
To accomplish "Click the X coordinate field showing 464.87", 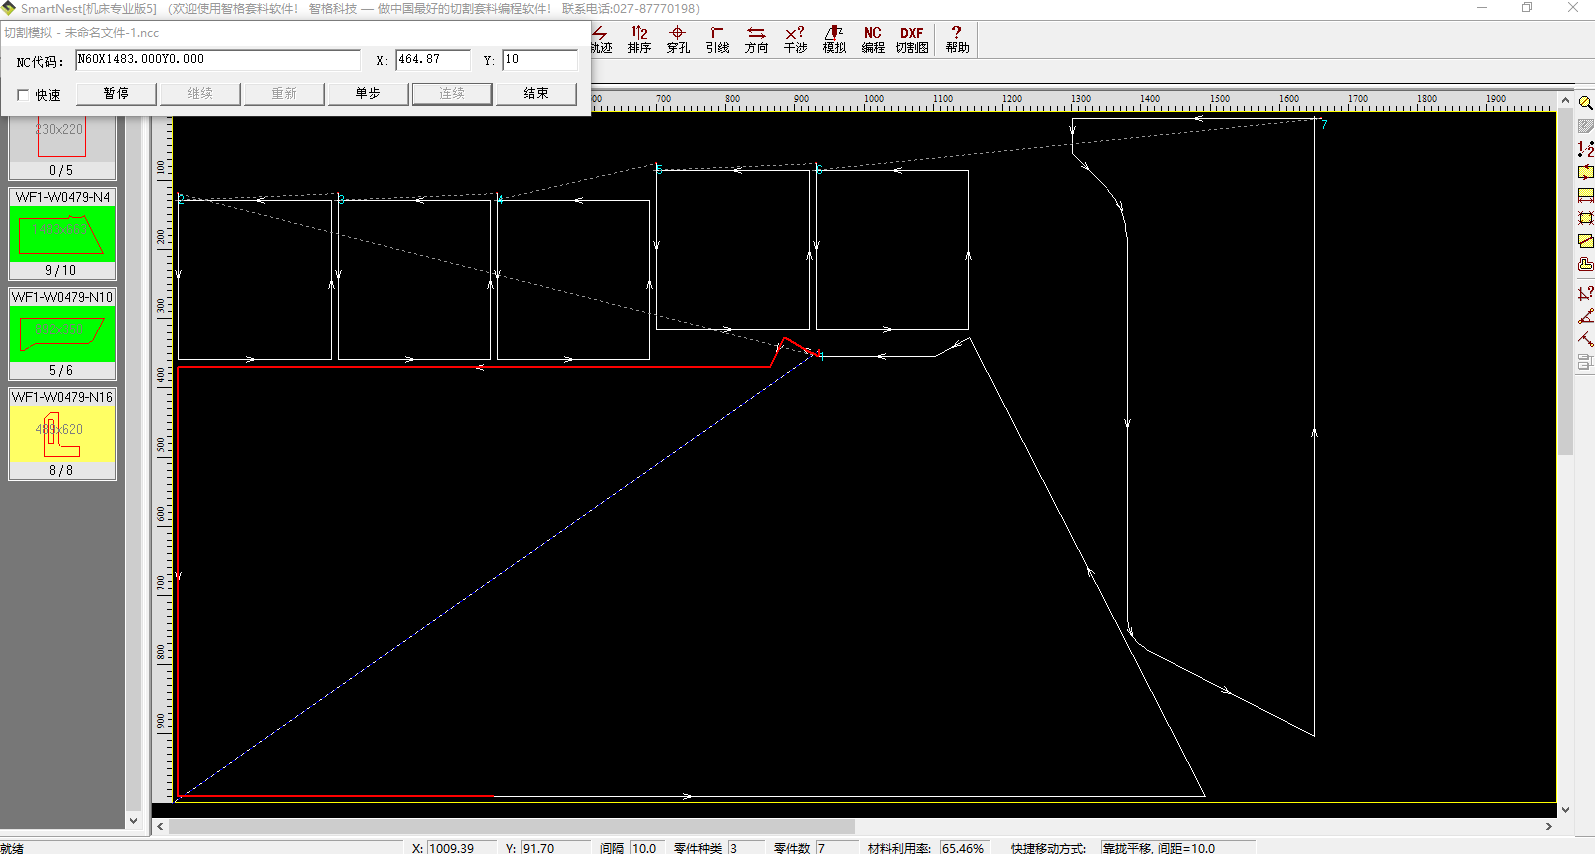I will (x=433, y=60).
